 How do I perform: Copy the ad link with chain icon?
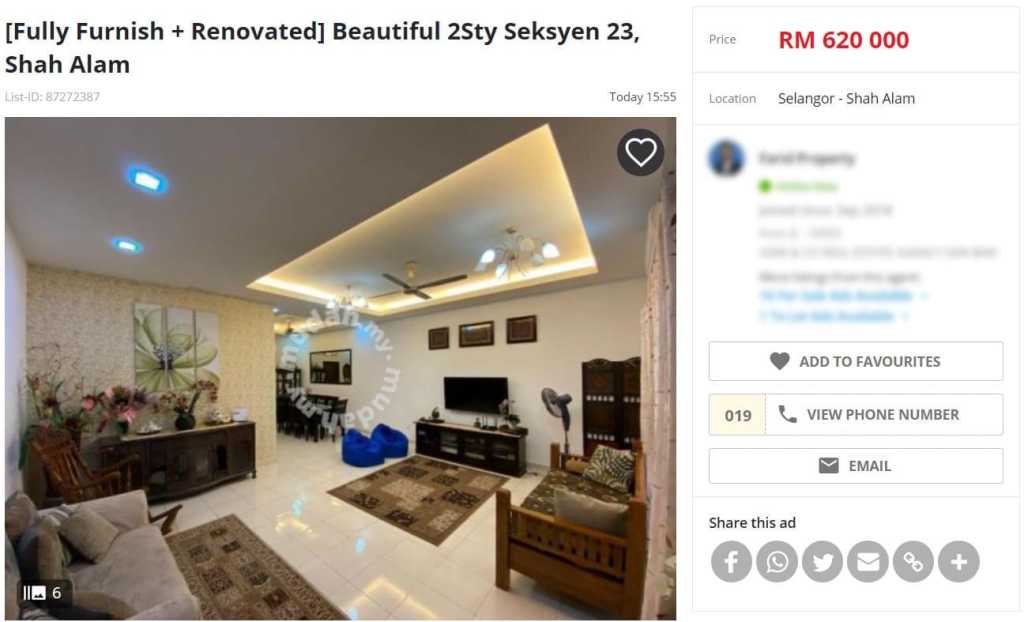click(913, 561)
